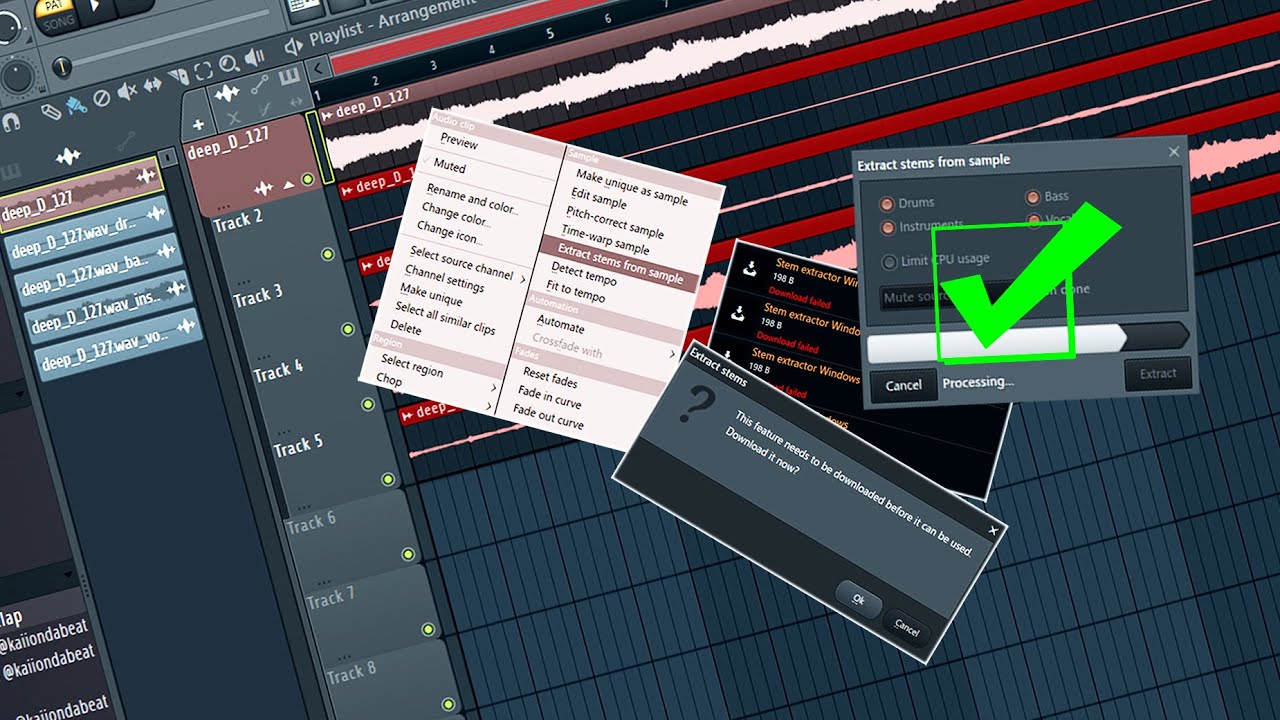Choose Make unique as sample

(x=632, y=188)
